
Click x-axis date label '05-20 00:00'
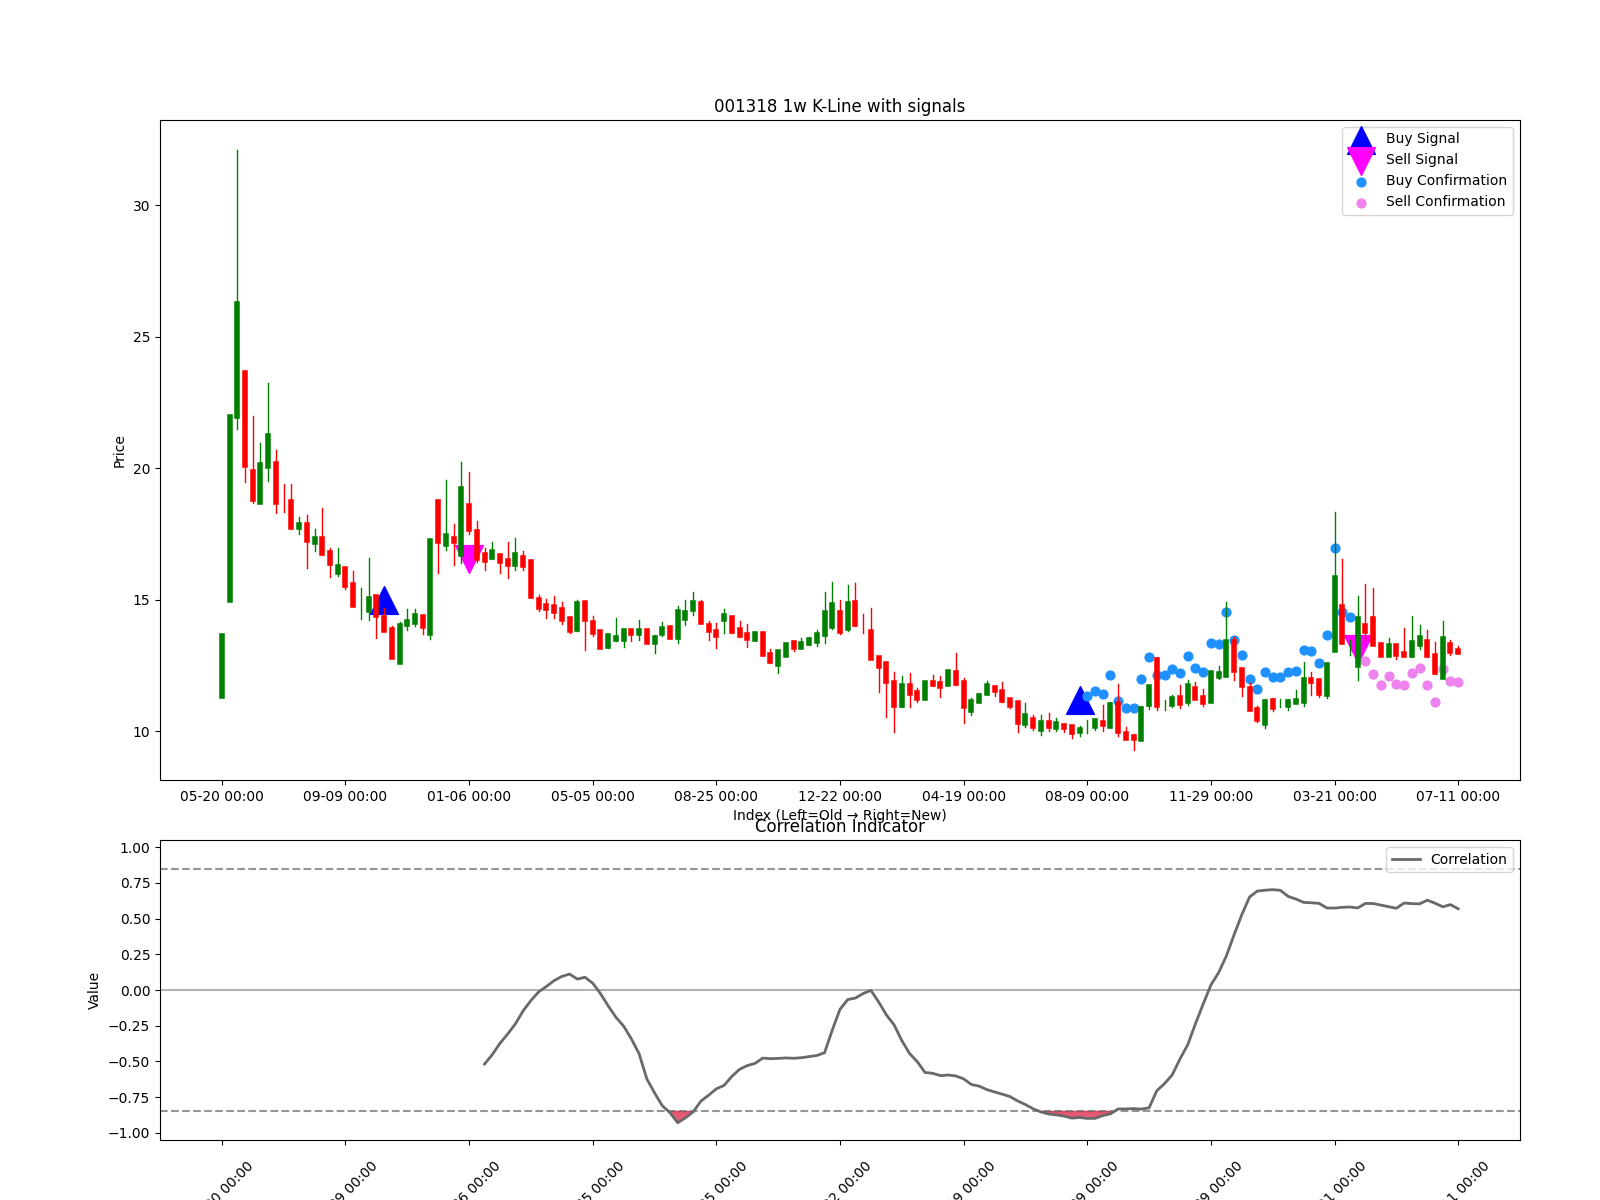(x=222, y=797)
